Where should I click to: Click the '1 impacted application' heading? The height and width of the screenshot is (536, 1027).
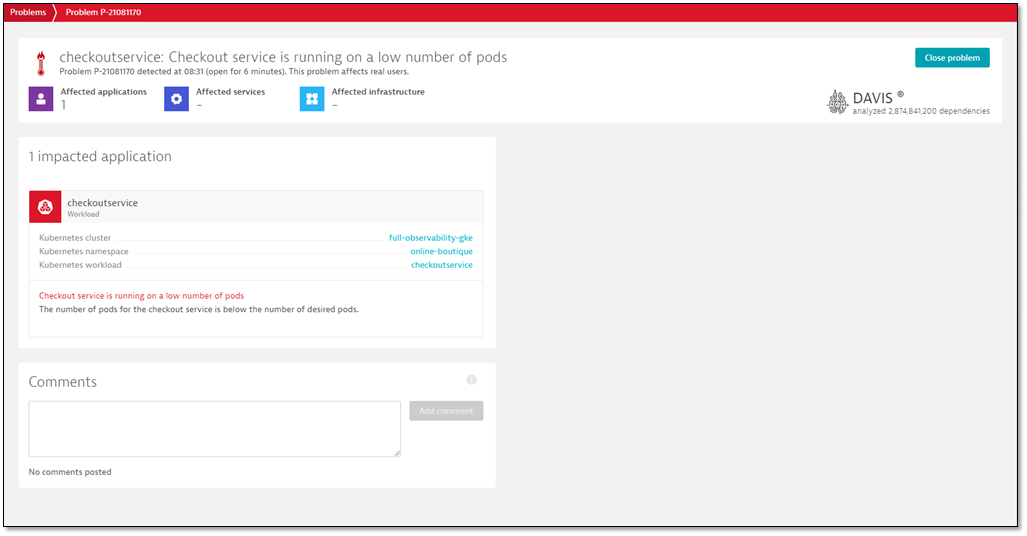100,157
